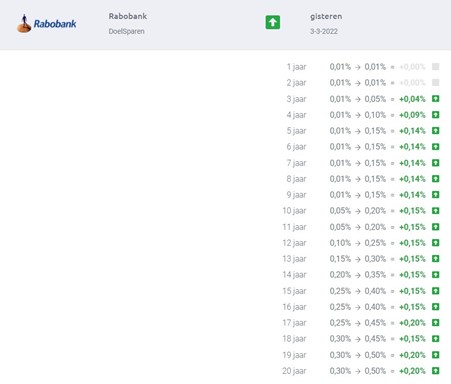The width and height of the screenshot is (451, 384).
Task: Click the 3-3-2022 date text
Action: [x=324, y=31]
